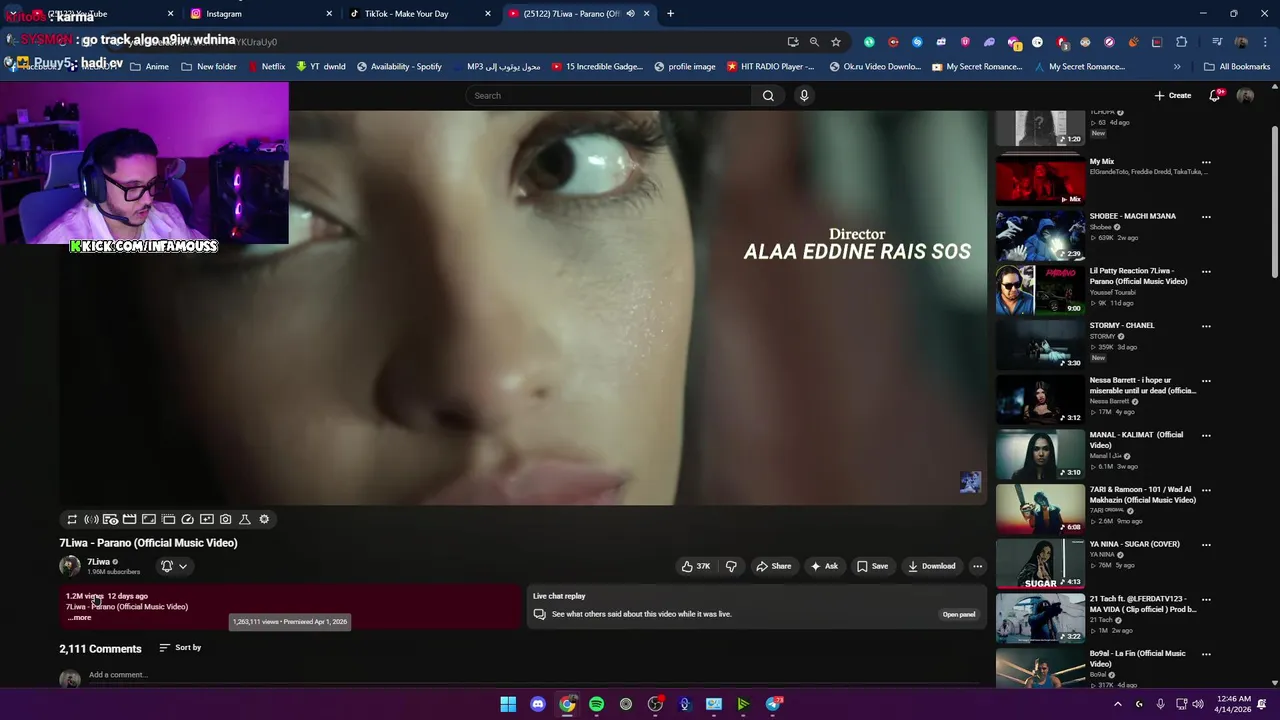Open Spotify from the taskbar
This screenshot has height=720, width=1280.
596,704
